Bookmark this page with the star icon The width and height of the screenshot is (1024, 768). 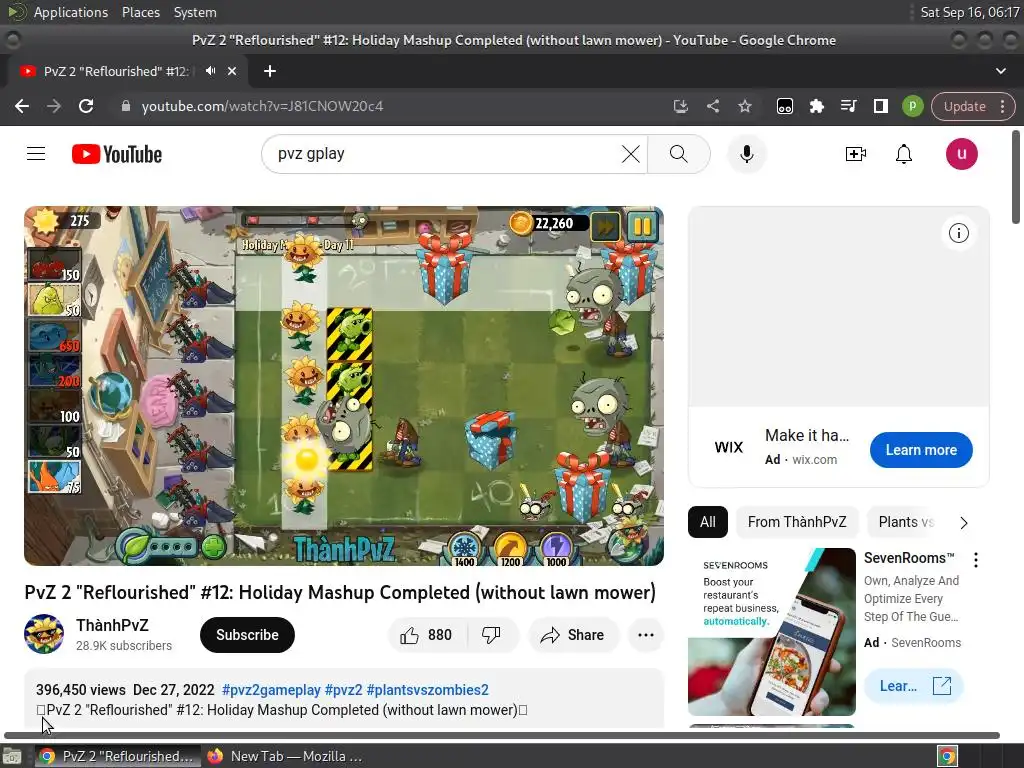point(745,106)
